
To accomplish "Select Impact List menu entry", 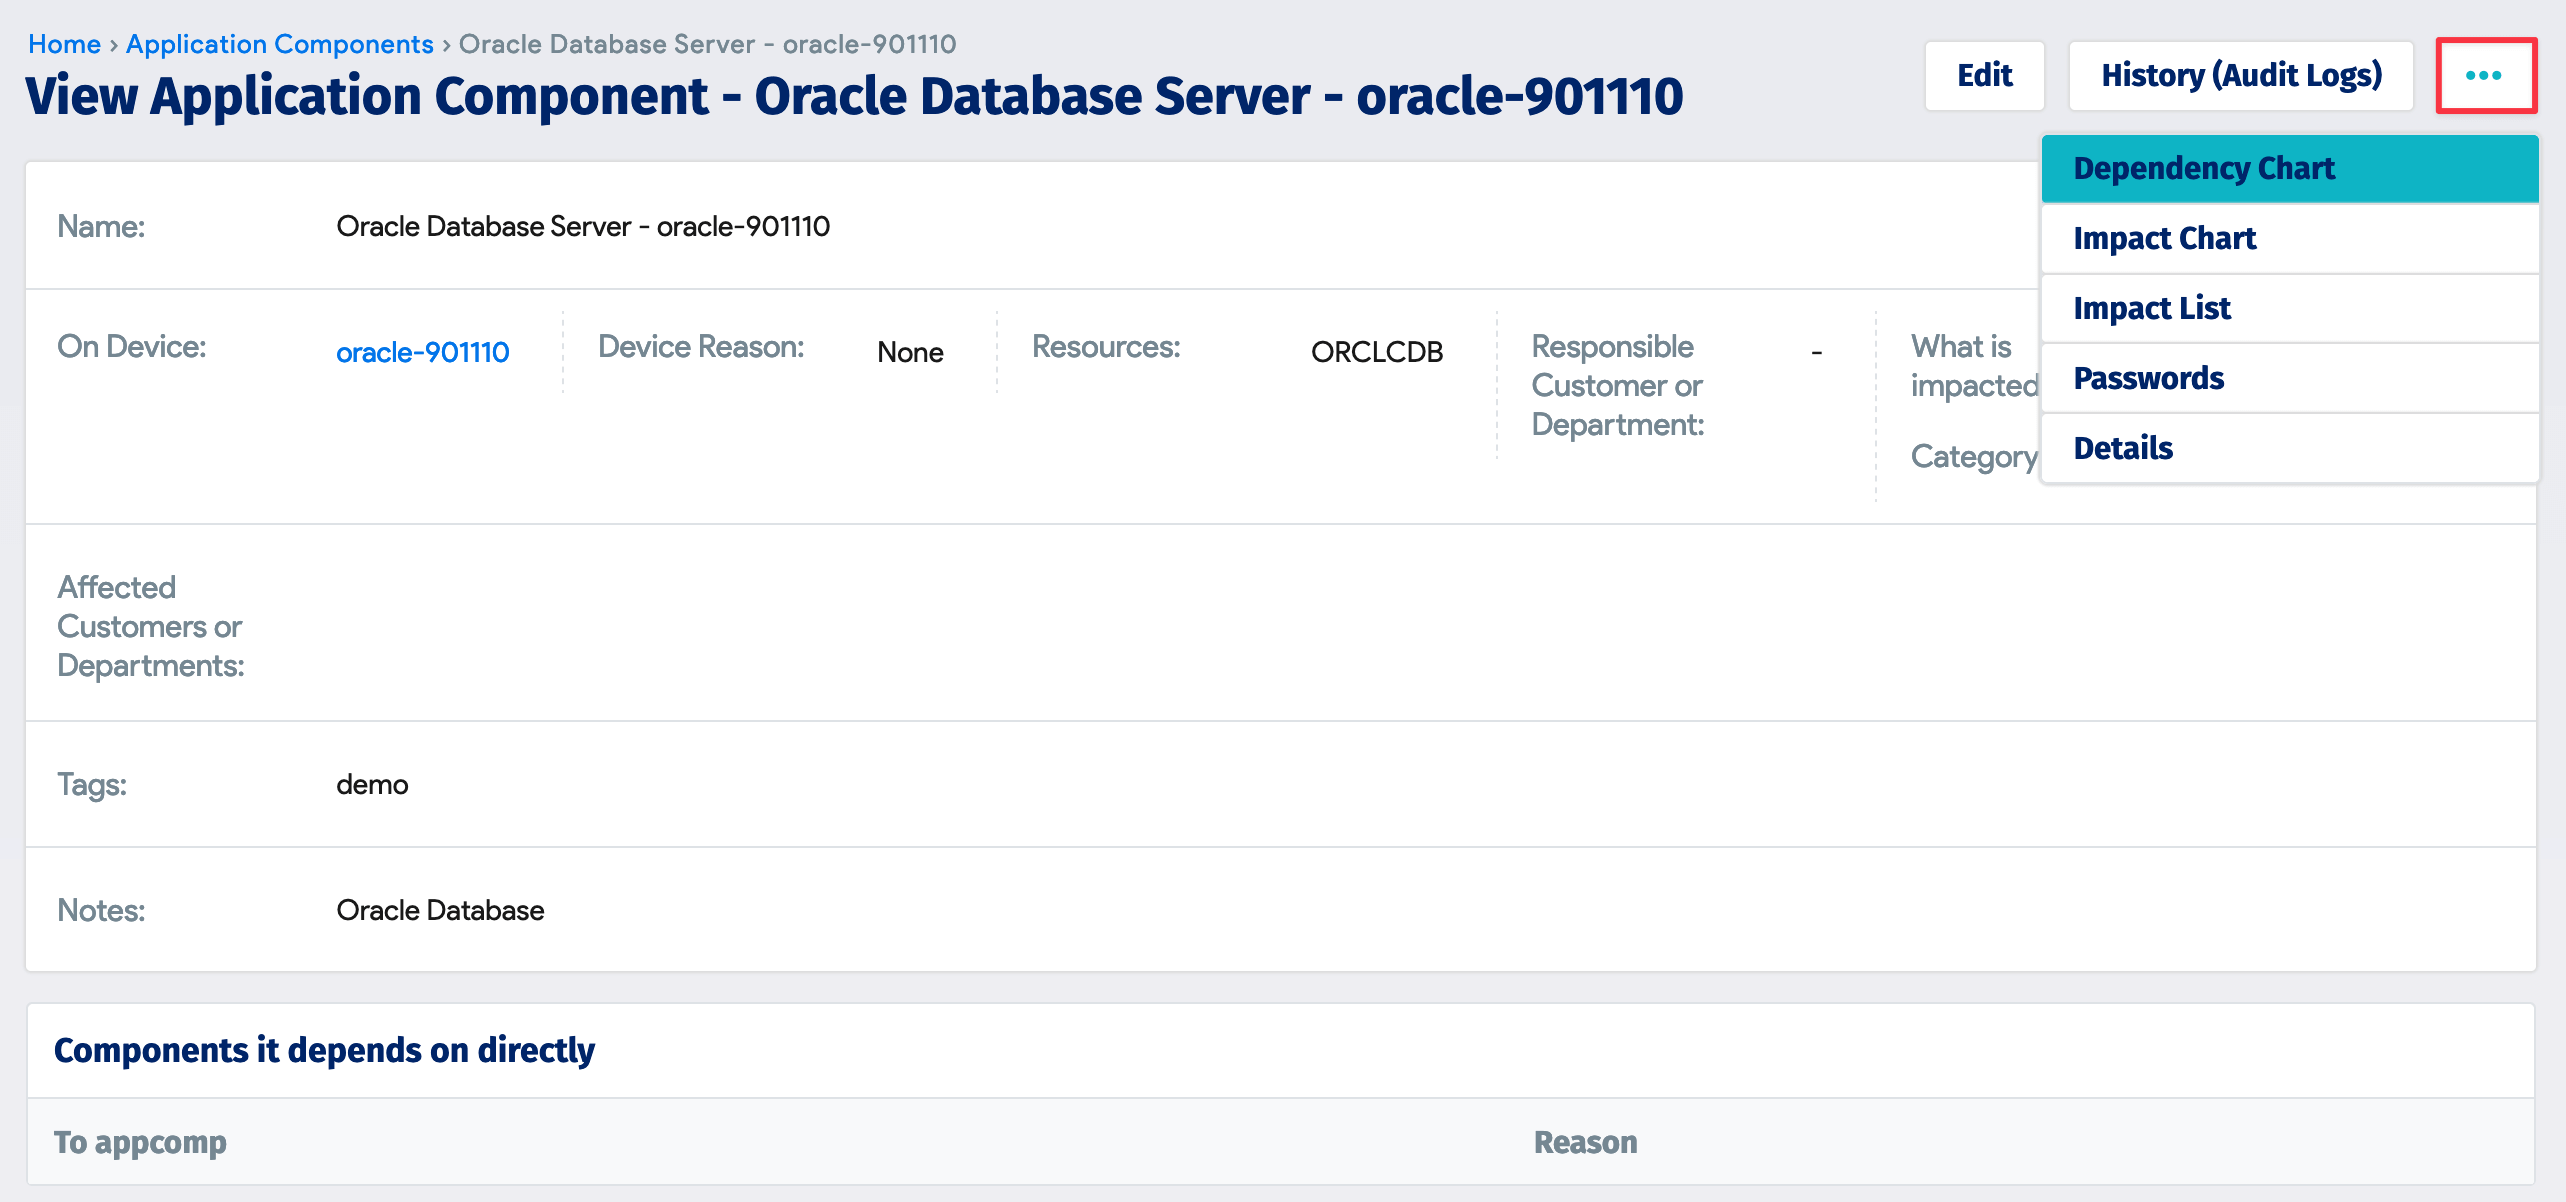I will 2152,308.
